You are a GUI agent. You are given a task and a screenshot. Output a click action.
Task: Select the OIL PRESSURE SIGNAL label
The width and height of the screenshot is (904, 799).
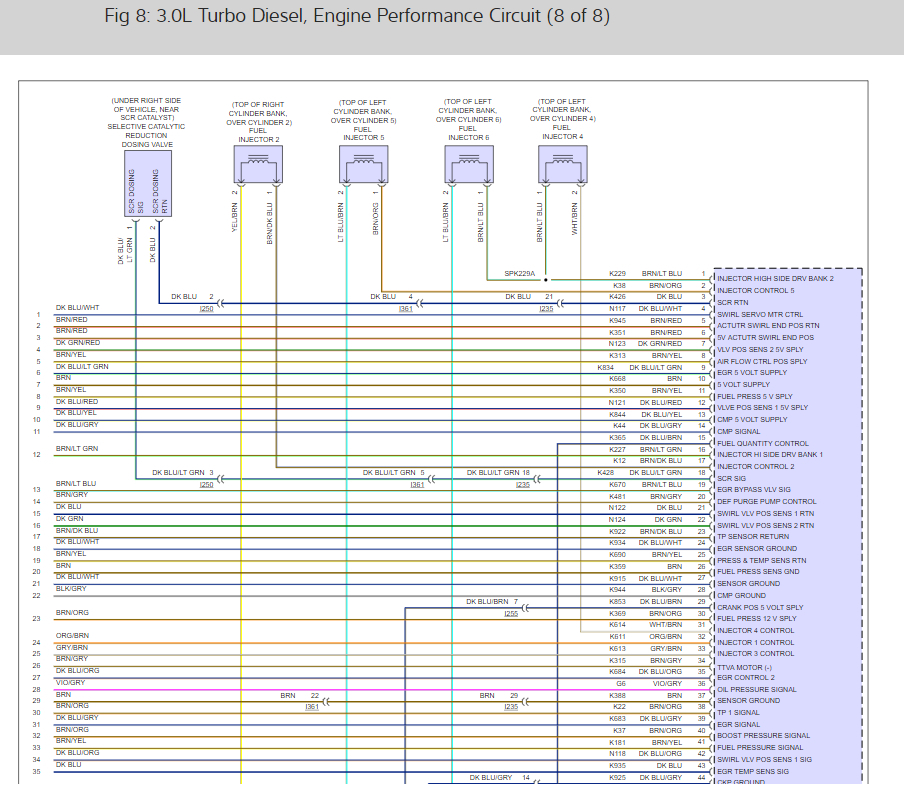click(x=756, y=689)
